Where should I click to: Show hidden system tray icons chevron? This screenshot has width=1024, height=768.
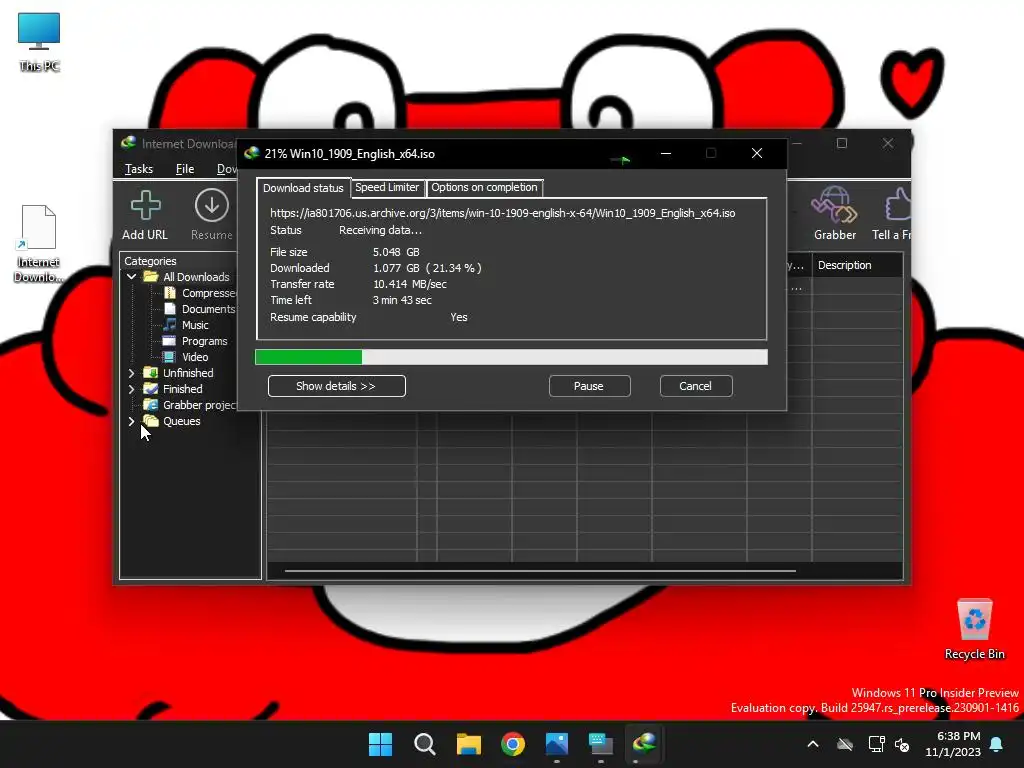pyautogui.click(x=813, y=744)
